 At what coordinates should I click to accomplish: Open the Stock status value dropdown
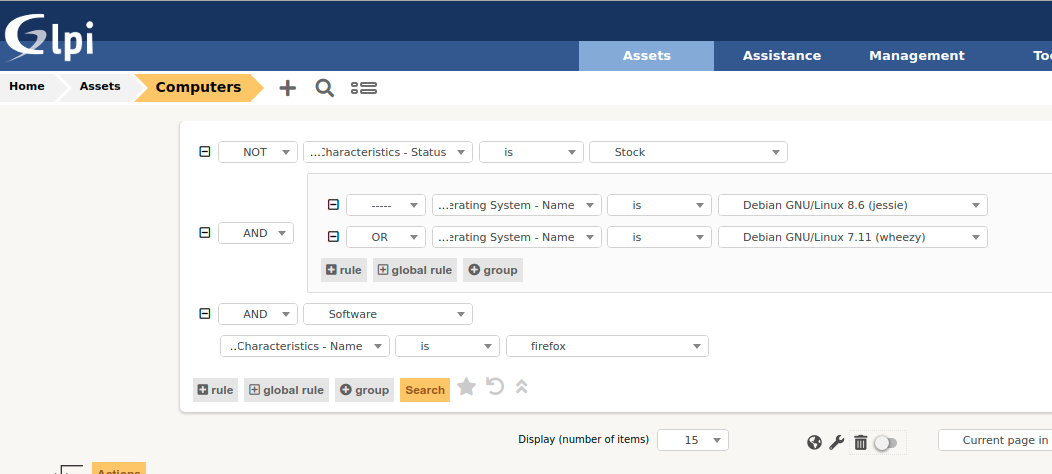pyautogui.click(x=688, y=152)
